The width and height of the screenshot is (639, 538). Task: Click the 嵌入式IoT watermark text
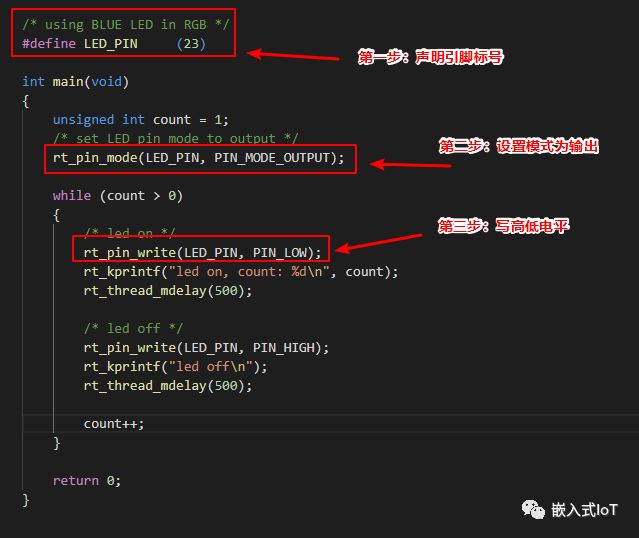click(585, 510)
